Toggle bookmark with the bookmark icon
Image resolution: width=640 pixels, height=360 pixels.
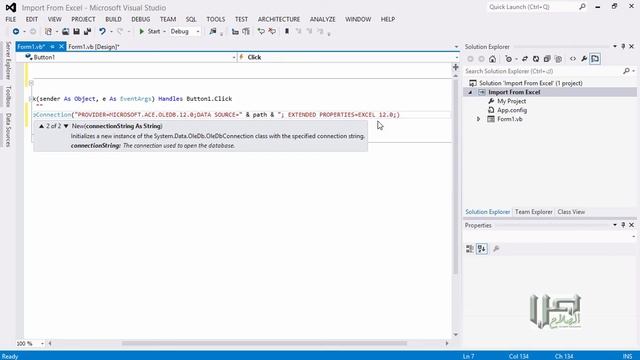(x=287, y=31)
